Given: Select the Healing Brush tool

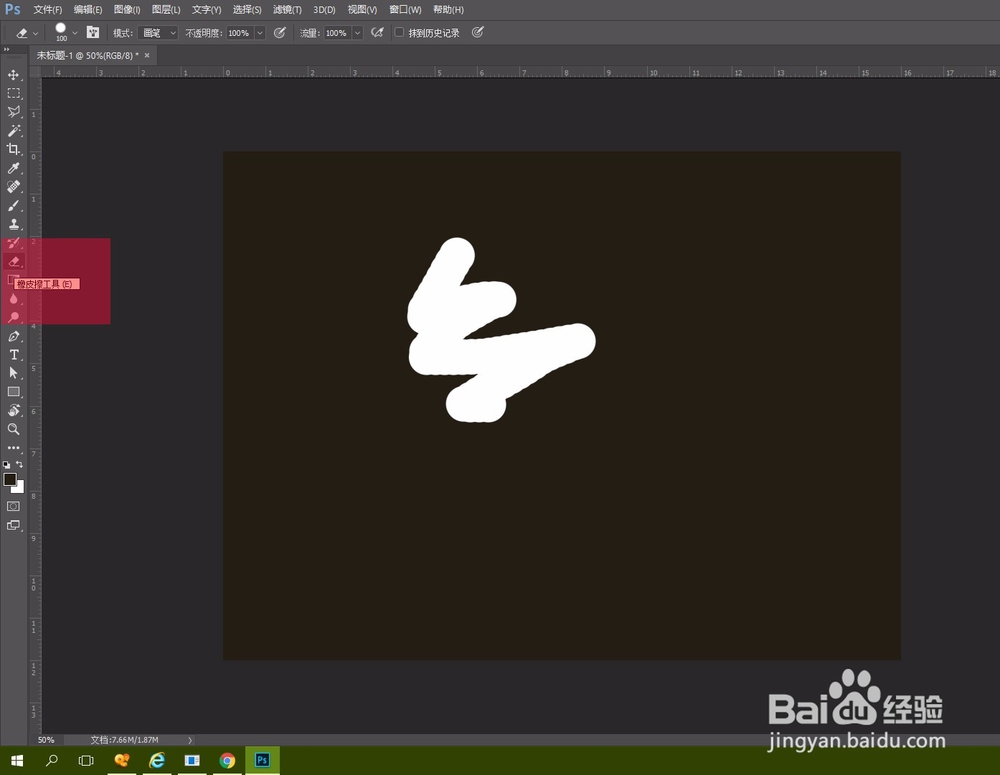Looking at the screenshot, I should coord(13,186).
